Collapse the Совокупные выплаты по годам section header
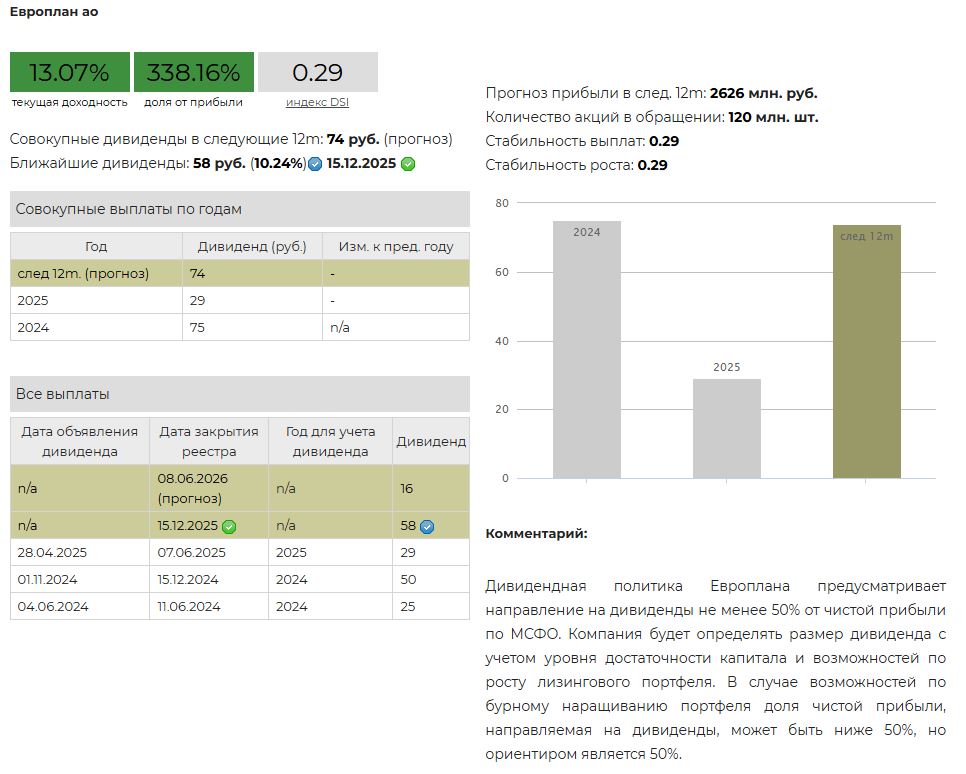This screenshot has width=966, height=774. point(239,209)
